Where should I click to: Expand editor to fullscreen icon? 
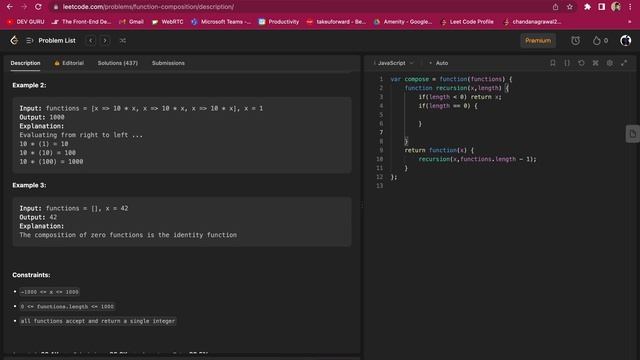click(x=624, y=63)
